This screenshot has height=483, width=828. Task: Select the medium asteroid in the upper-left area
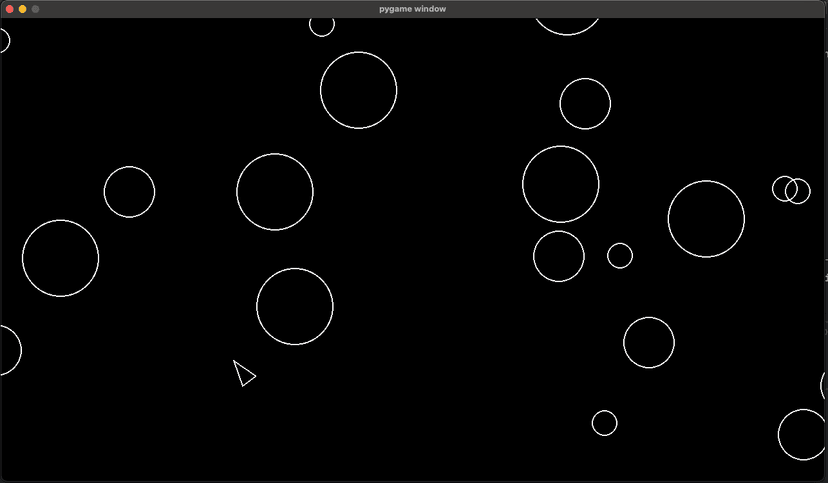(x=129, y=192)
